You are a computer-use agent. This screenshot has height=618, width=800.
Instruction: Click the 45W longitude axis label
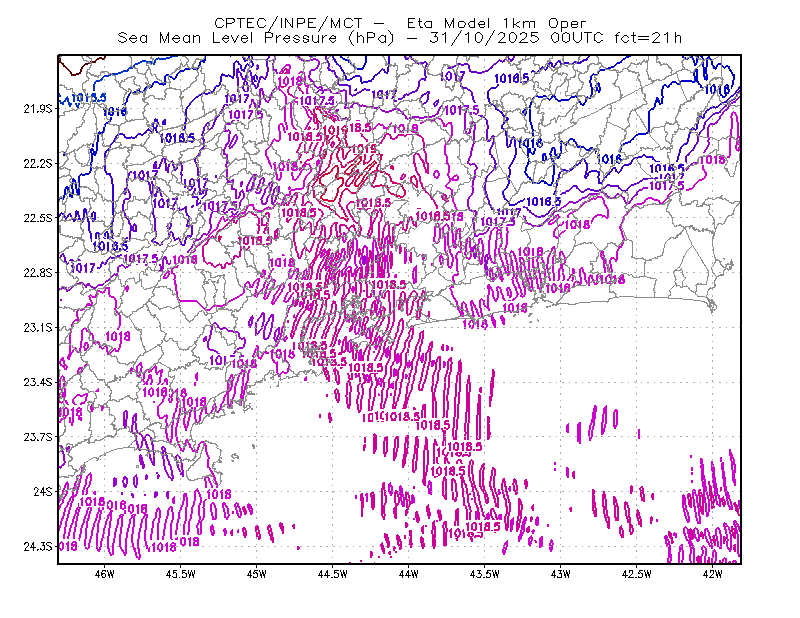tap(257, 574)
